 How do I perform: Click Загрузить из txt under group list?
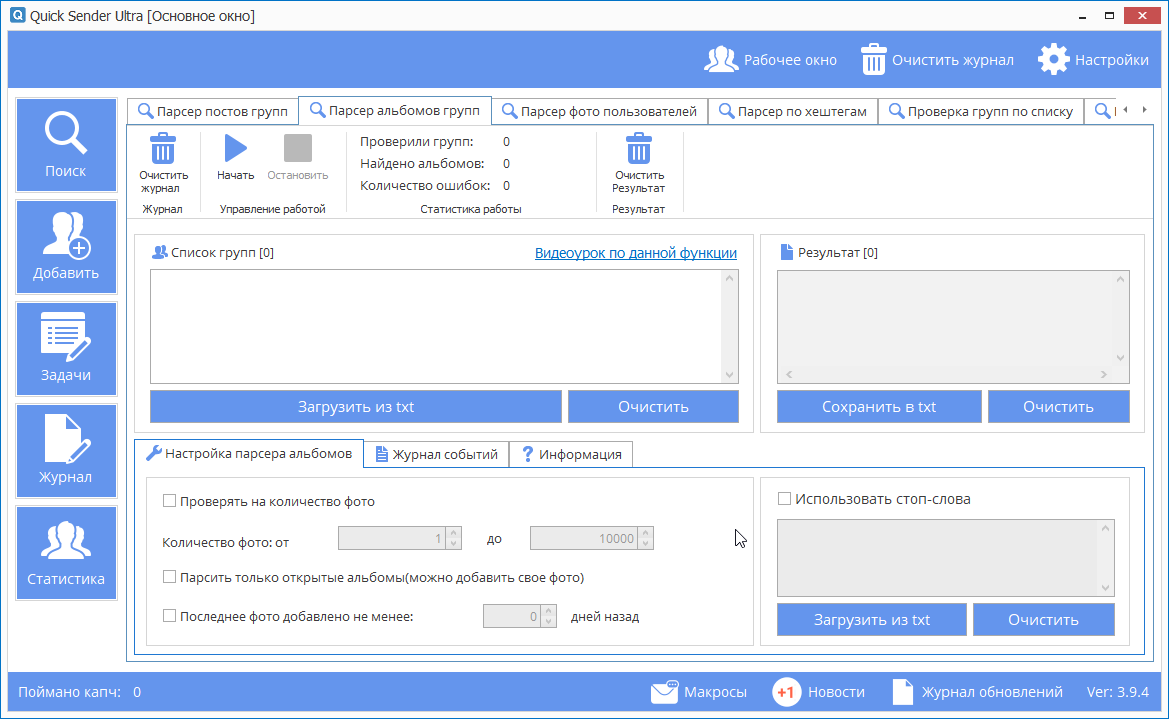click(x=355, y=407)
